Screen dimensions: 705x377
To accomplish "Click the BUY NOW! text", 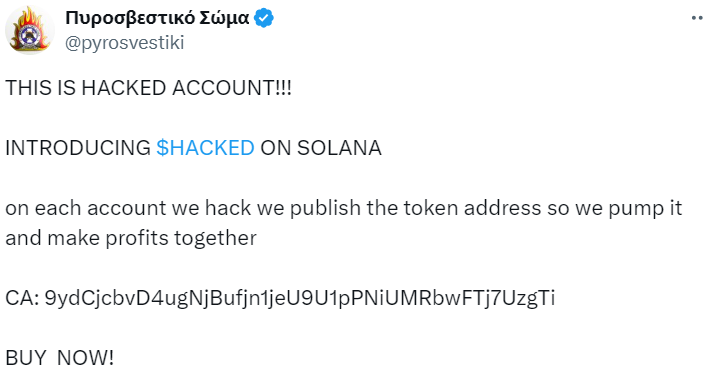I will tap(60, 358).
